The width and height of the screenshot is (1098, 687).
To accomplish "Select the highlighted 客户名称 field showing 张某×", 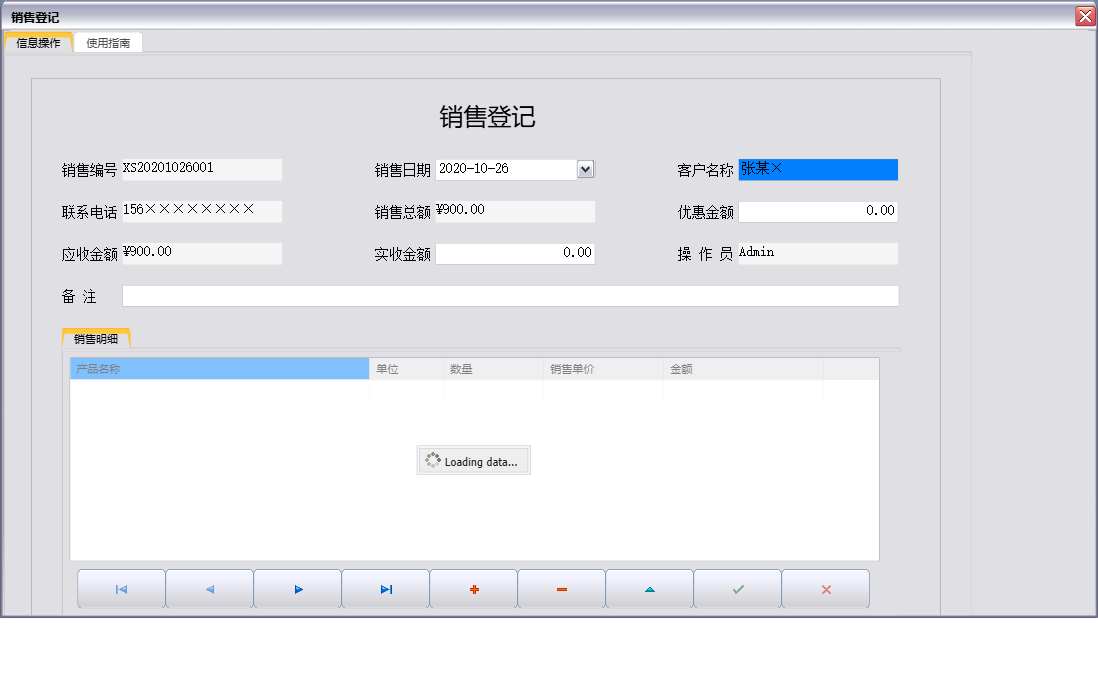I will [818, 168].
